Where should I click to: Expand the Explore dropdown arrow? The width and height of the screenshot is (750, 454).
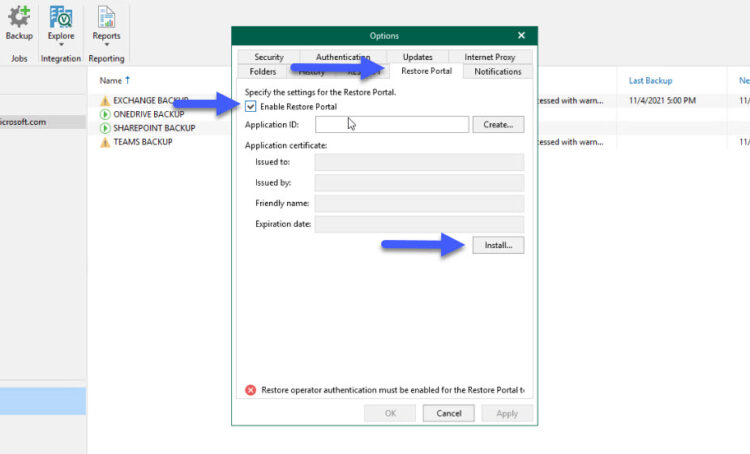pos(61,44)
